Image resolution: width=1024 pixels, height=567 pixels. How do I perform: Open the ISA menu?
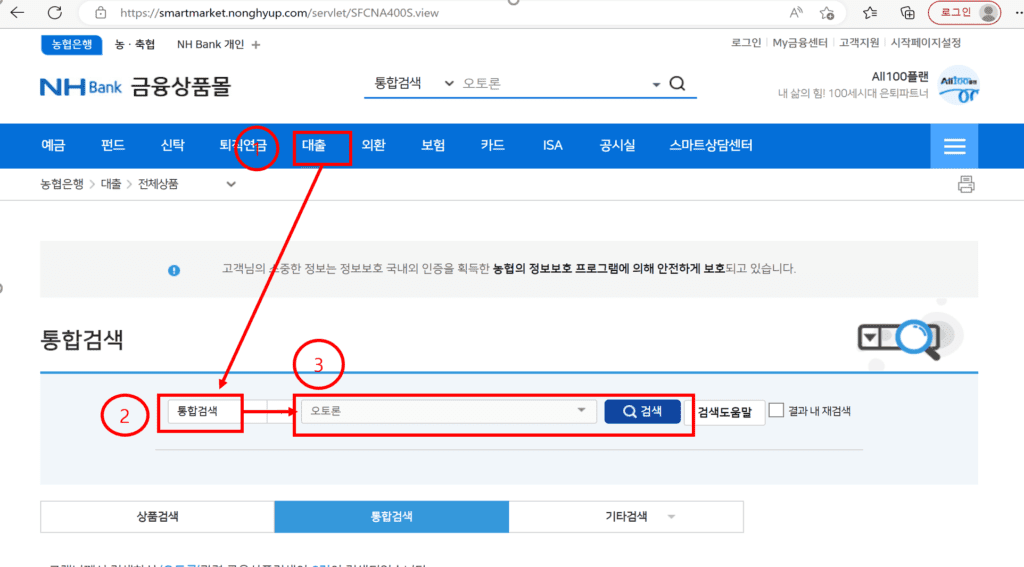click(x=552, y=145)
